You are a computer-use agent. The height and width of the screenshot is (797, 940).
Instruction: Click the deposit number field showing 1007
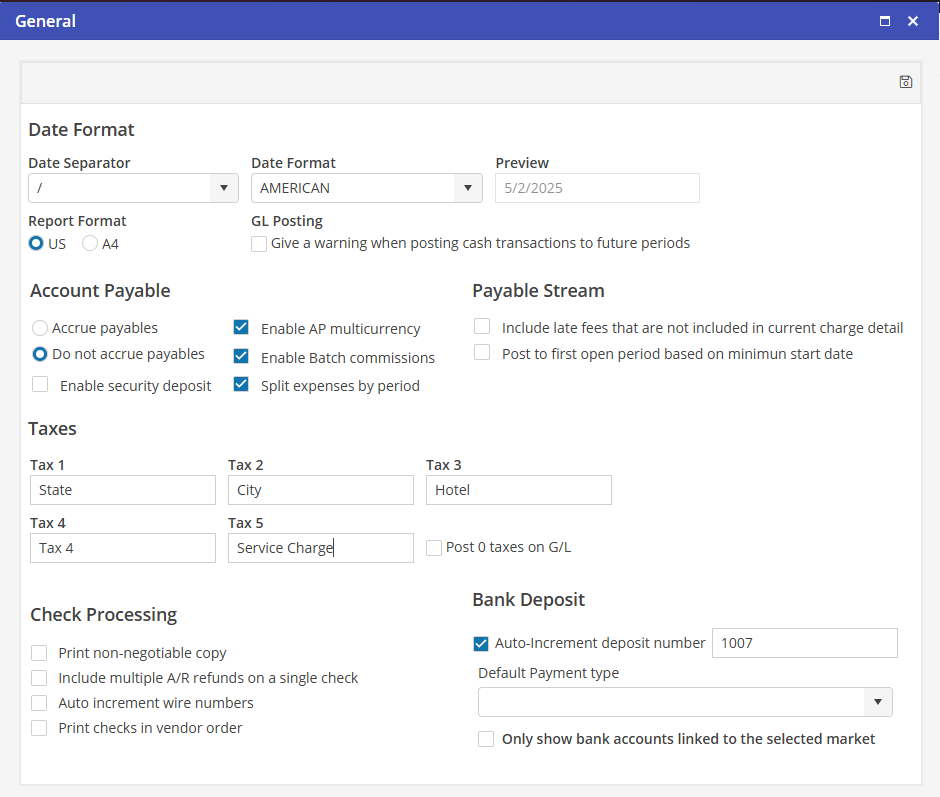pyautogui.click(x=804, y=643)
